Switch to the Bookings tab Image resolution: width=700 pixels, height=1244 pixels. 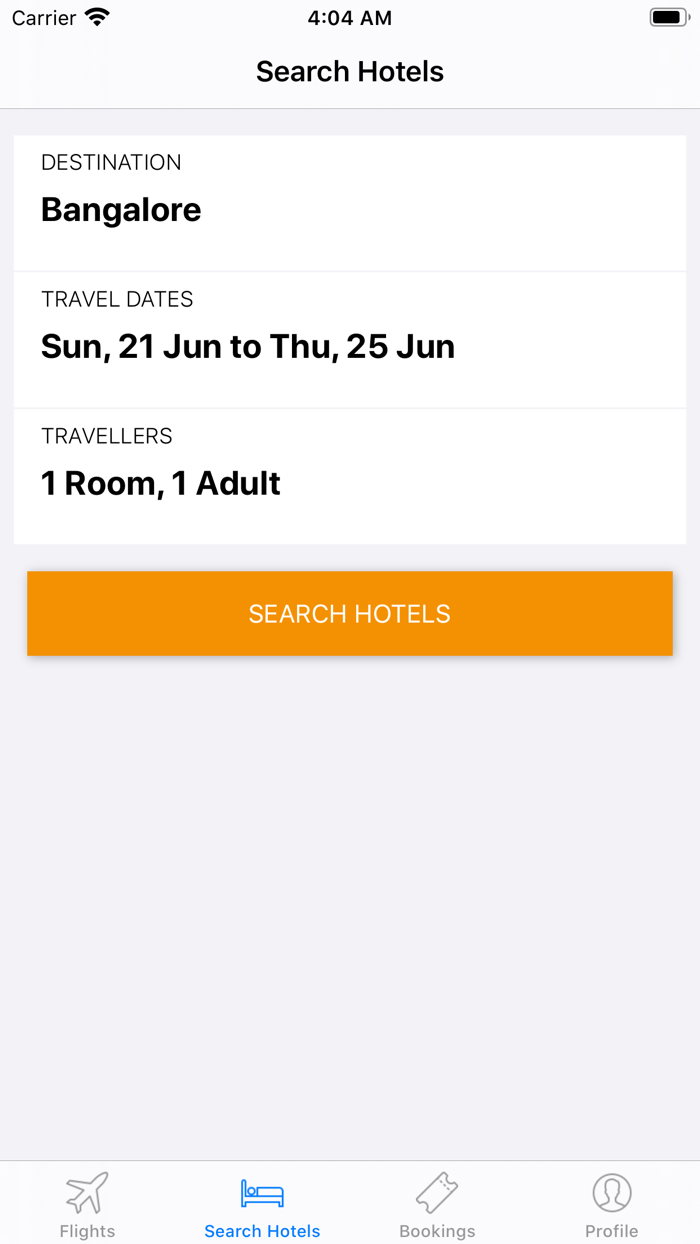[x=437, y=1203]
